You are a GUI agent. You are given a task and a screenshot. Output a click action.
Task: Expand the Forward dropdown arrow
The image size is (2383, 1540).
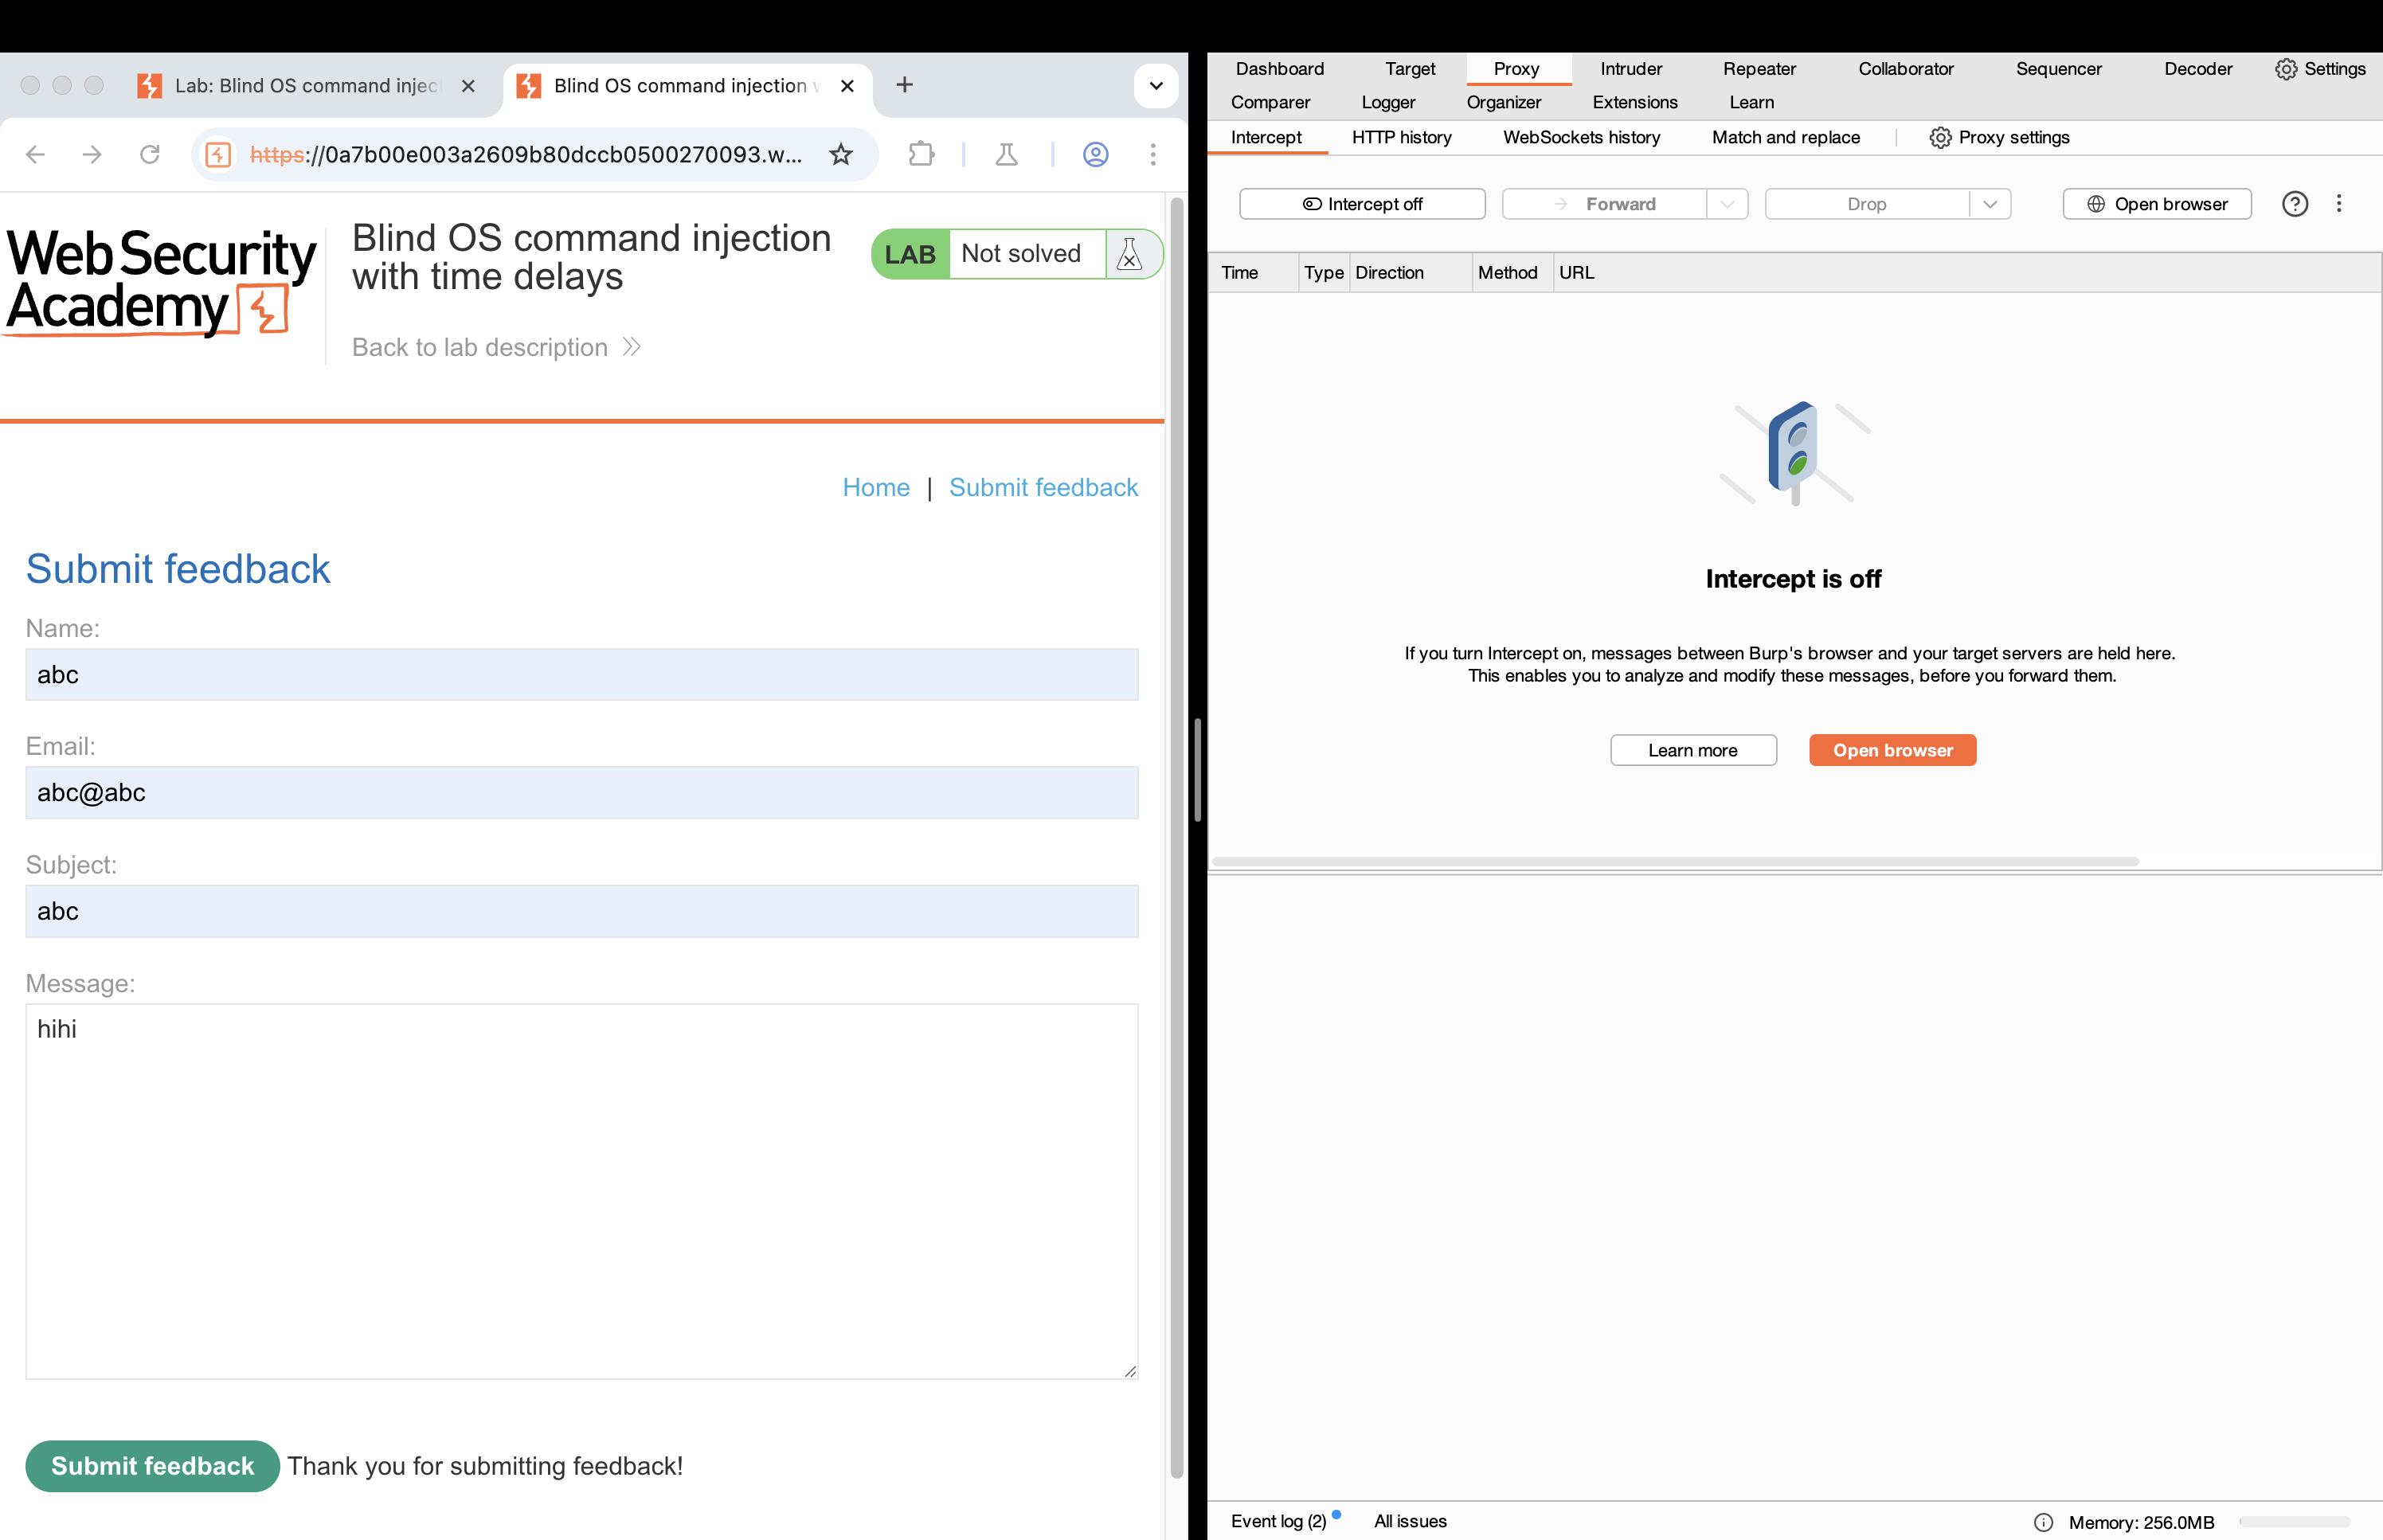1727,204
